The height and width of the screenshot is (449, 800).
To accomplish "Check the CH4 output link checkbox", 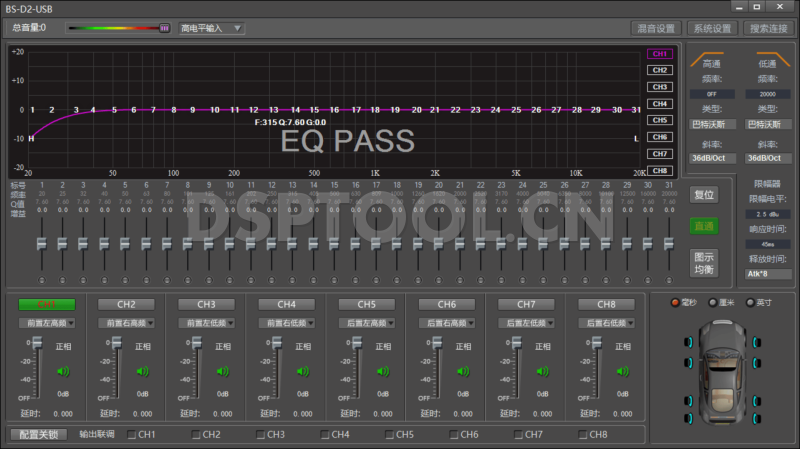I will tap(325, 435).
